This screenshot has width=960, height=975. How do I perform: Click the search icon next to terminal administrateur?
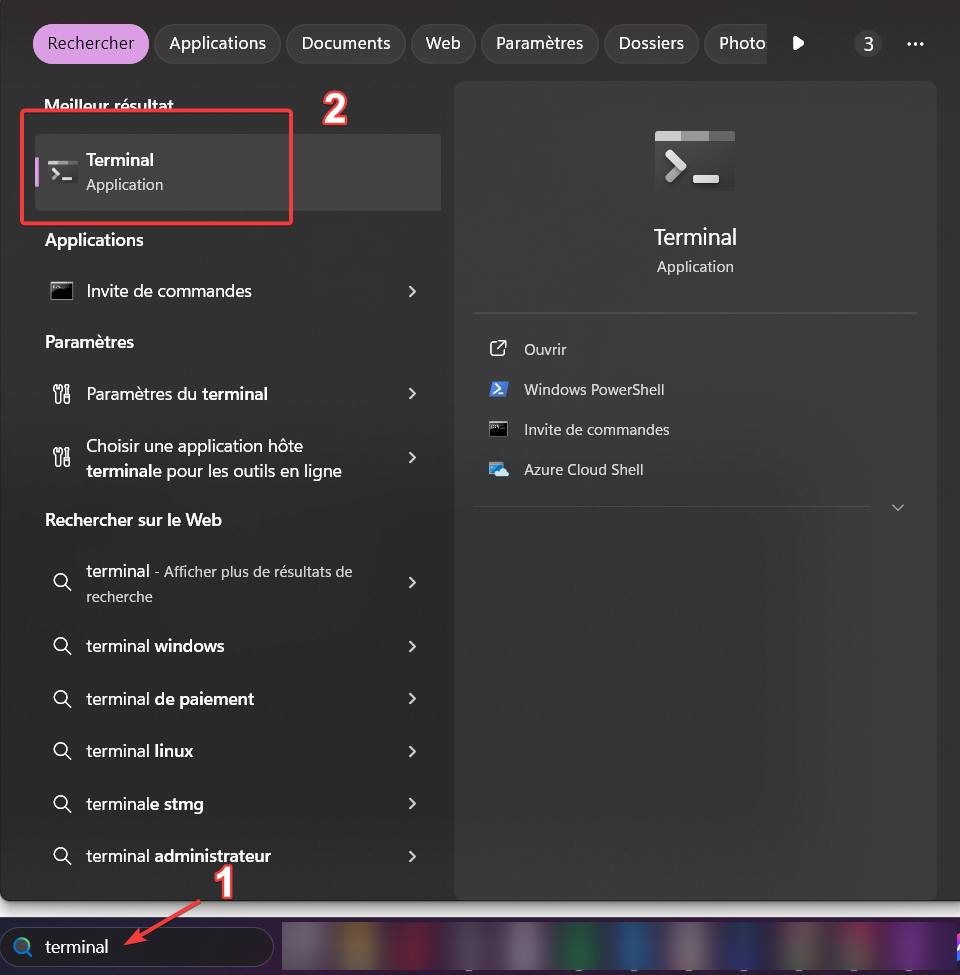click(62, 856)
